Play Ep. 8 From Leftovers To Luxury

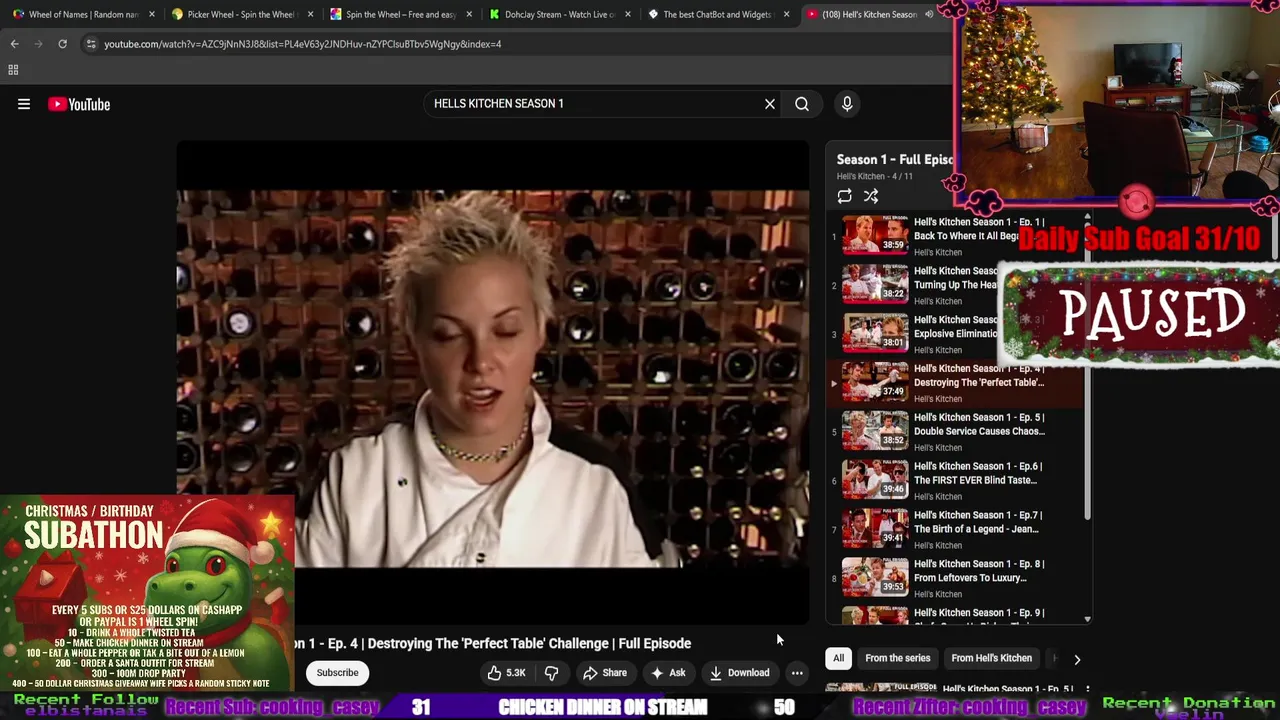[x=955, y=579]
